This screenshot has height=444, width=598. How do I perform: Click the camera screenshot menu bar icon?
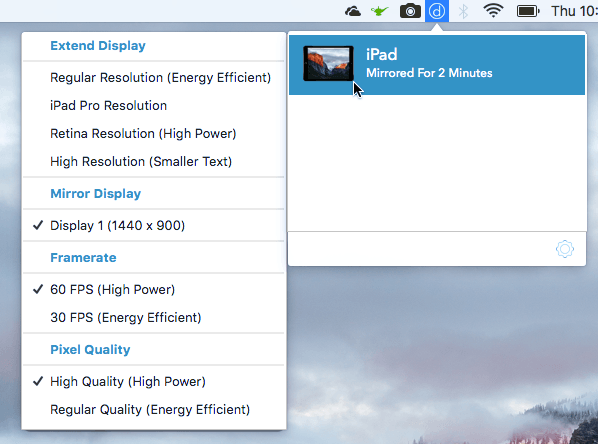pyautogui.click(x=410, y=11)
